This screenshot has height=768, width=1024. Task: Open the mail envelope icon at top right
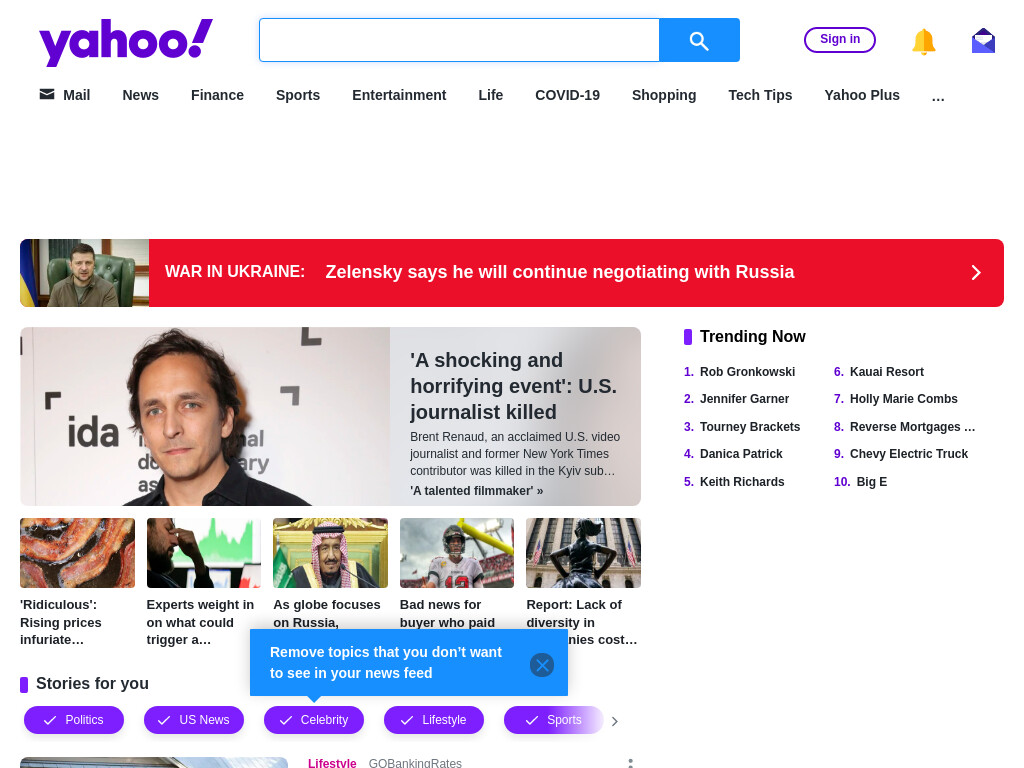983,41
